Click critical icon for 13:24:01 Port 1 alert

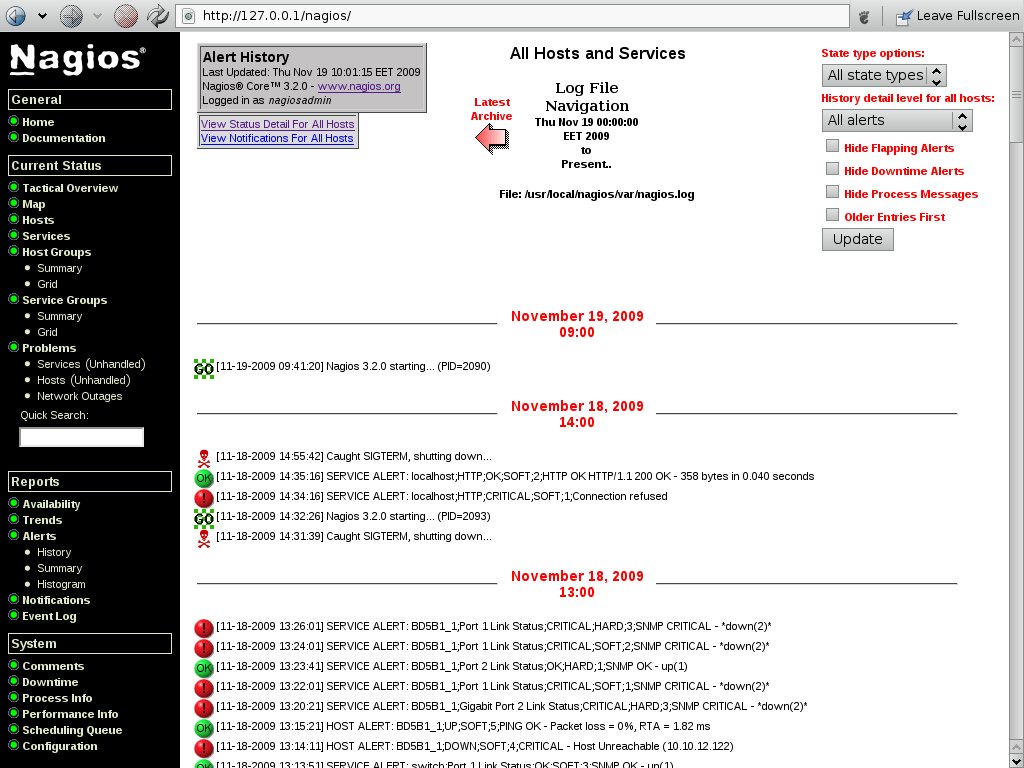pos(204,648)
